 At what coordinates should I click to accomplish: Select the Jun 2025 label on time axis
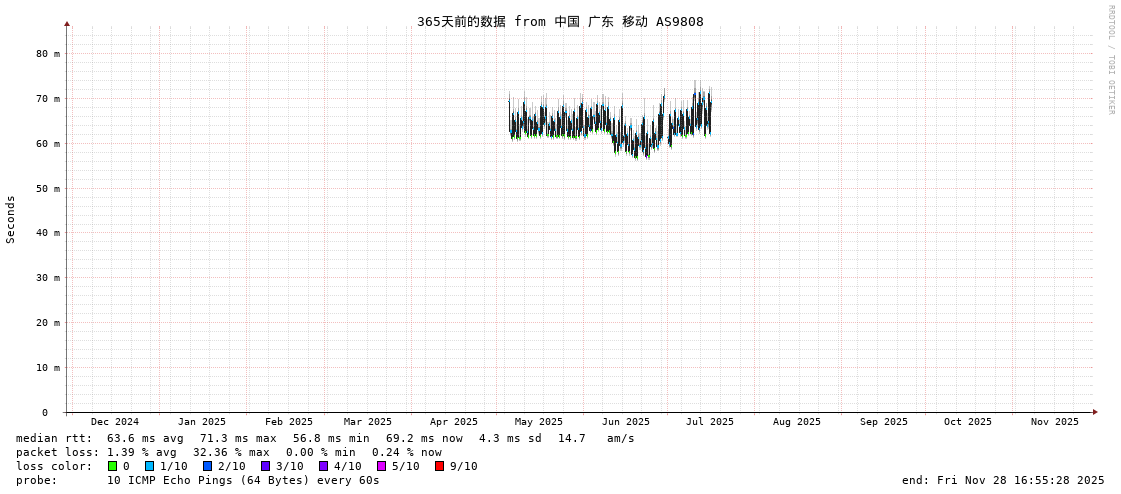coord(626,422)
